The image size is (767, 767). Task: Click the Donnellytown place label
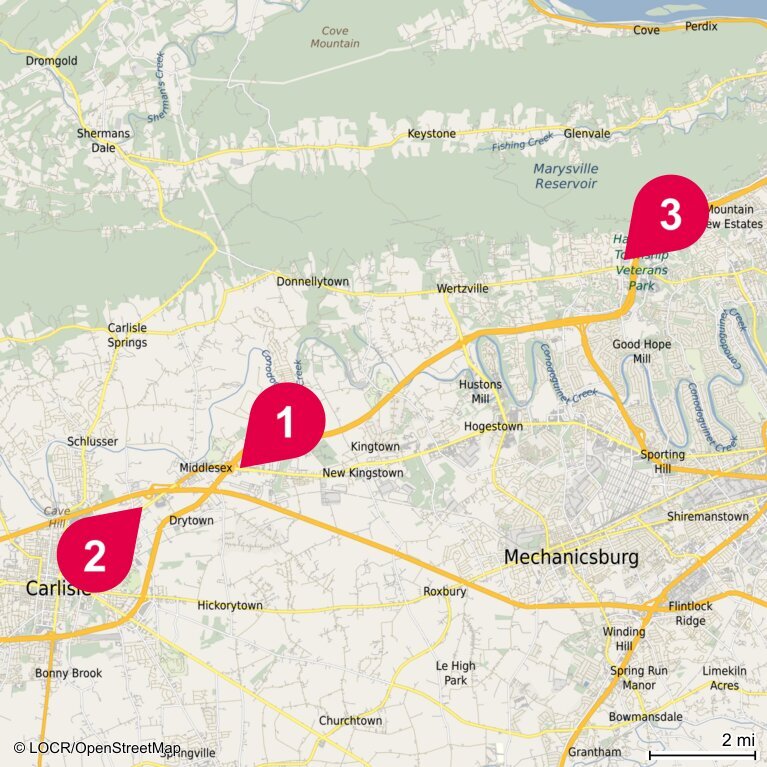pyautogui.click(x=313, y=282)
